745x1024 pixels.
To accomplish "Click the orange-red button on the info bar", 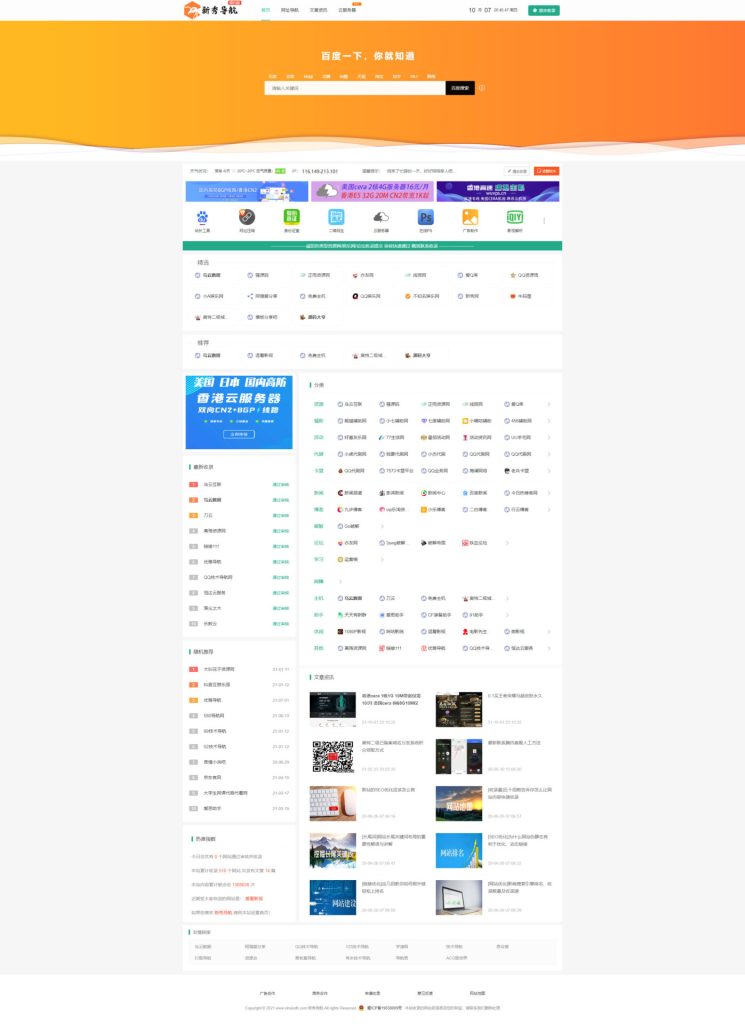I will coord(547,171).
